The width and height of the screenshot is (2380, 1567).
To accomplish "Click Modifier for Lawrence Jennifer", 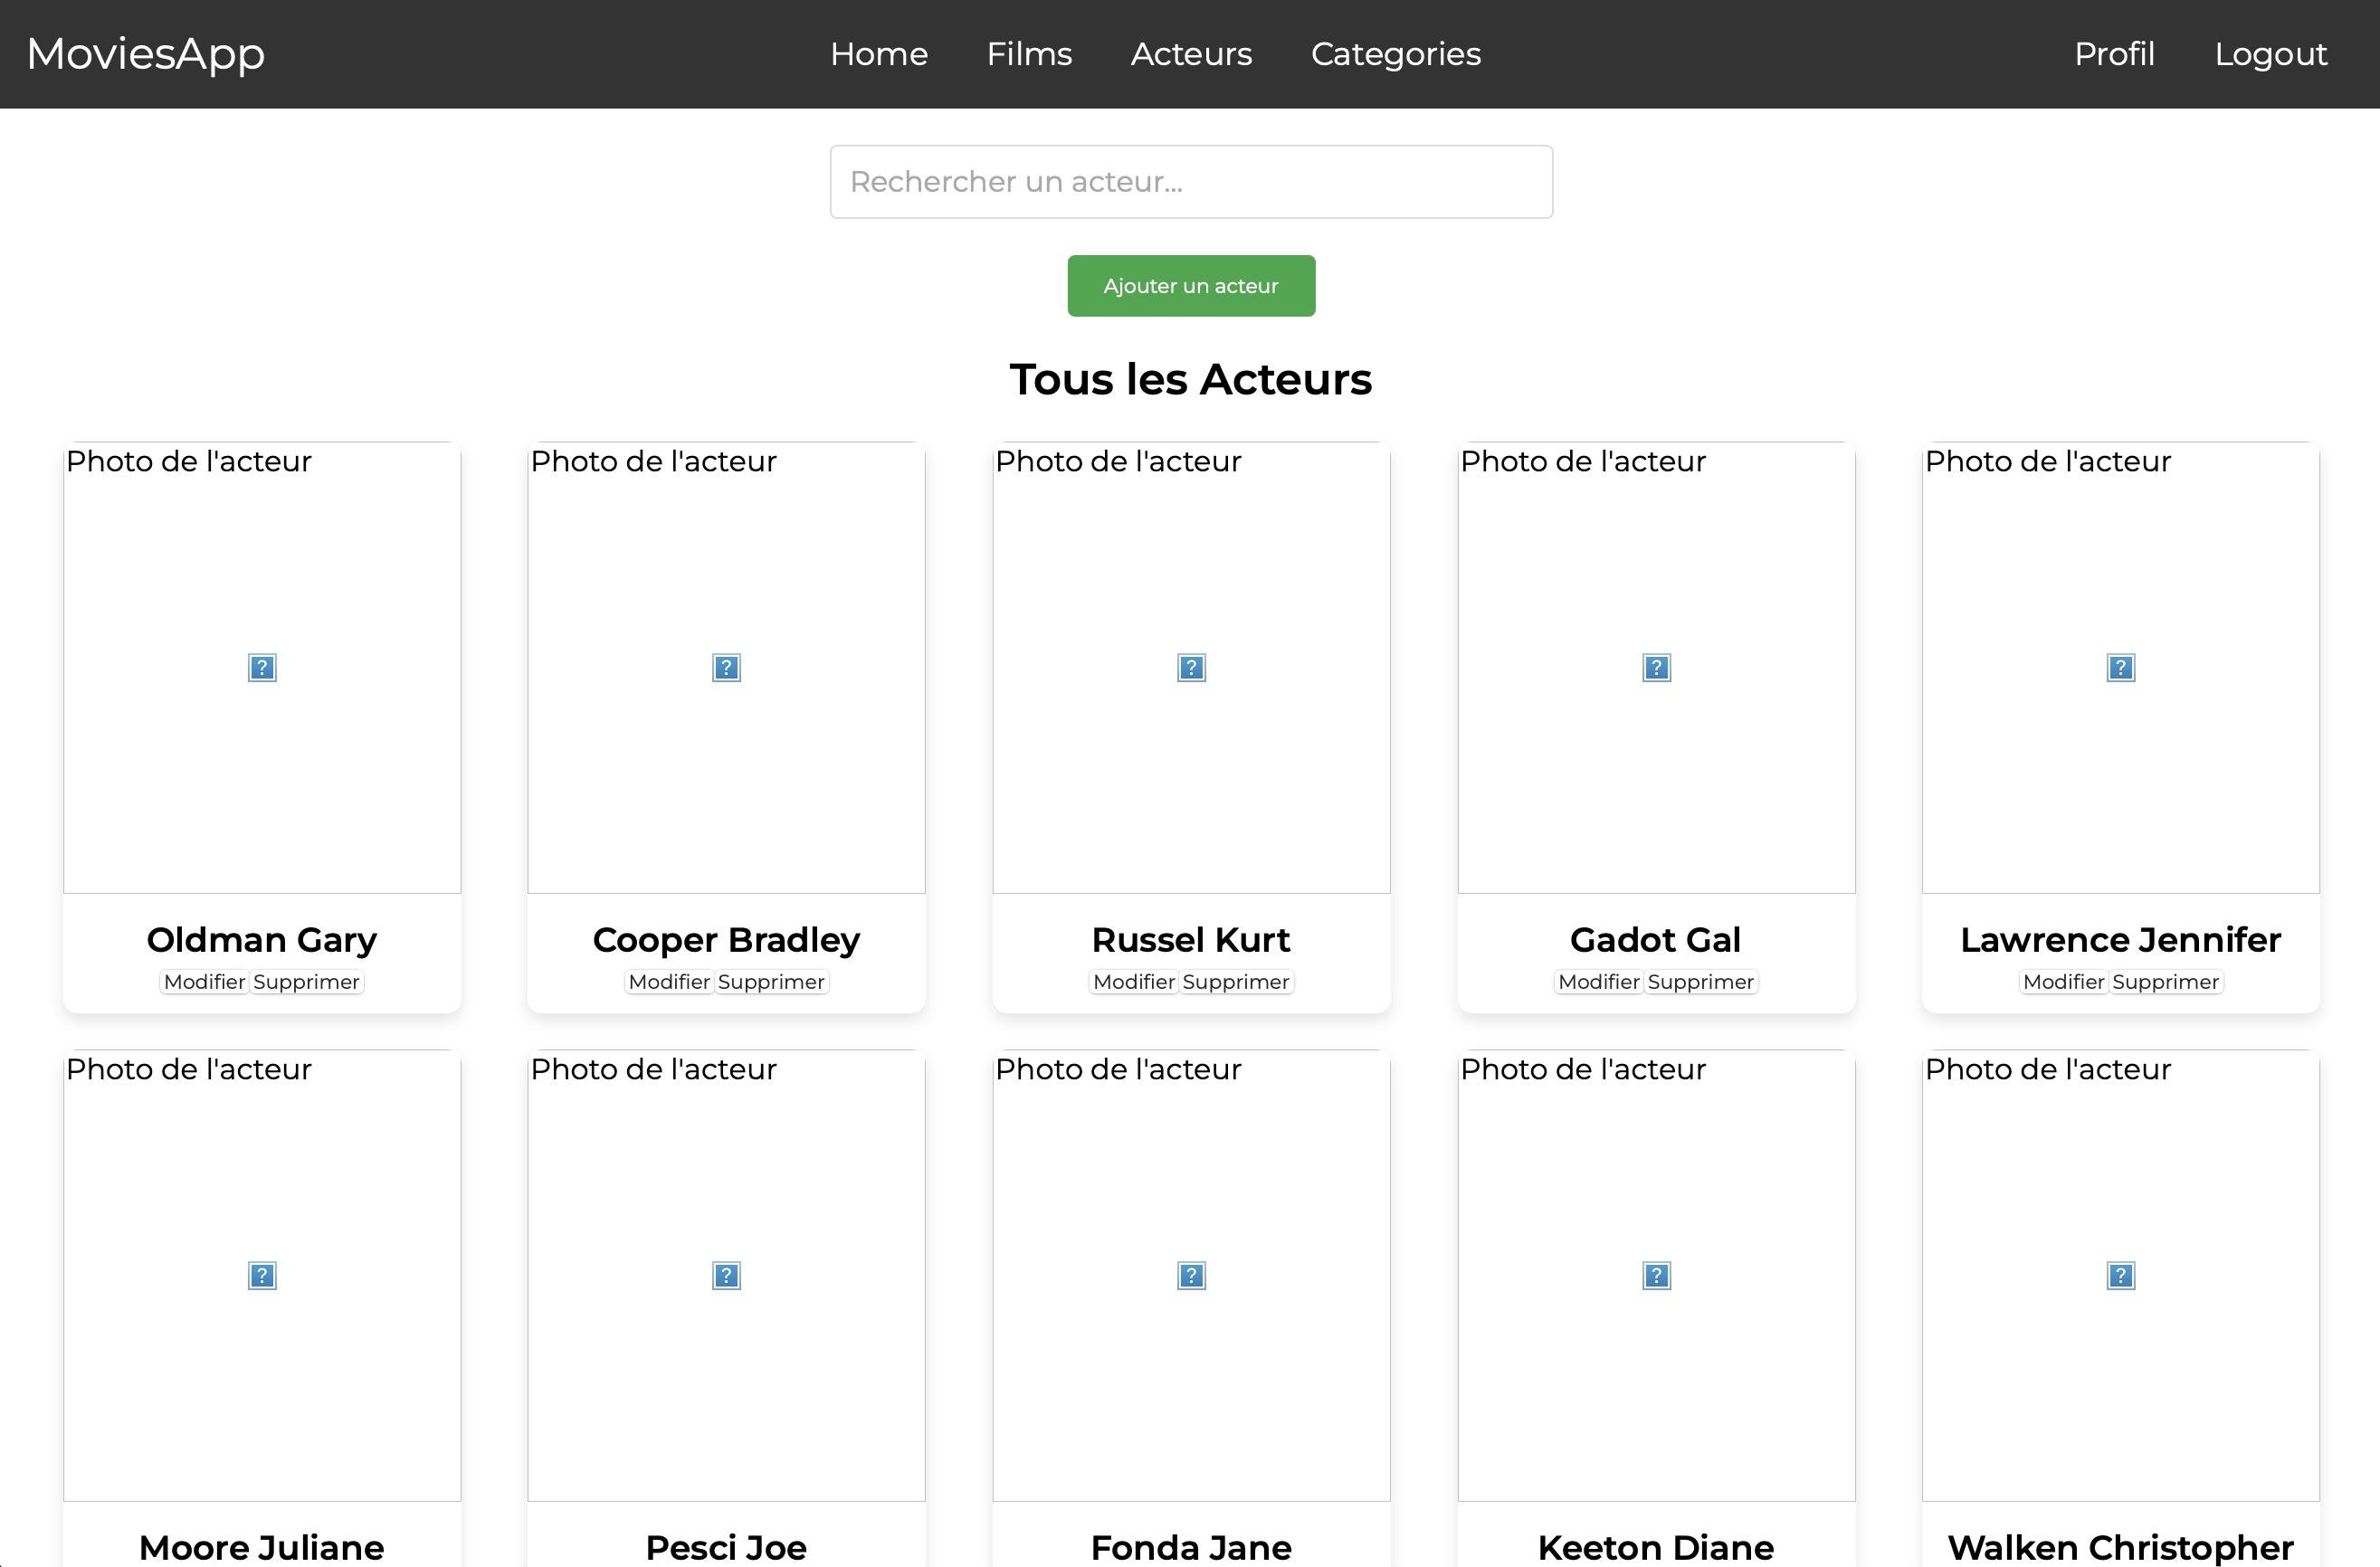I will coord(2064,982).
